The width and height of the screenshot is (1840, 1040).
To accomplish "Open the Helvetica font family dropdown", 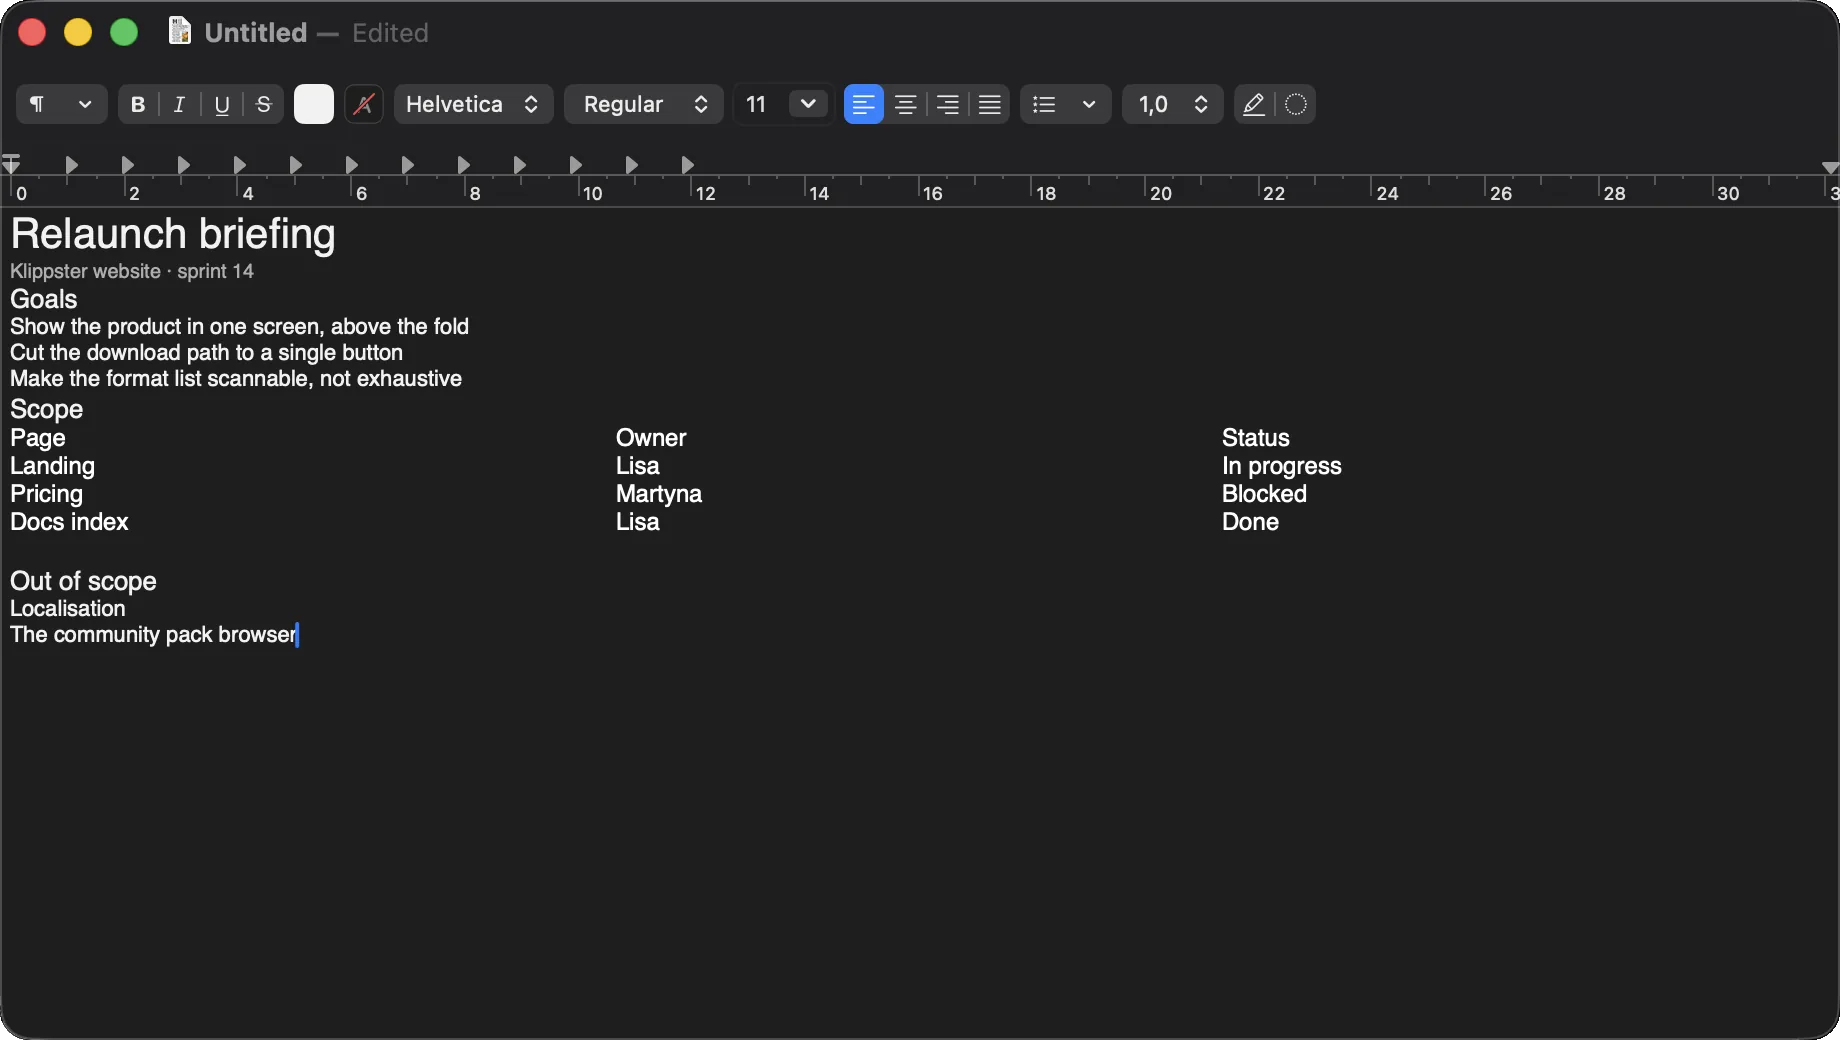I will tap(474, 104).
